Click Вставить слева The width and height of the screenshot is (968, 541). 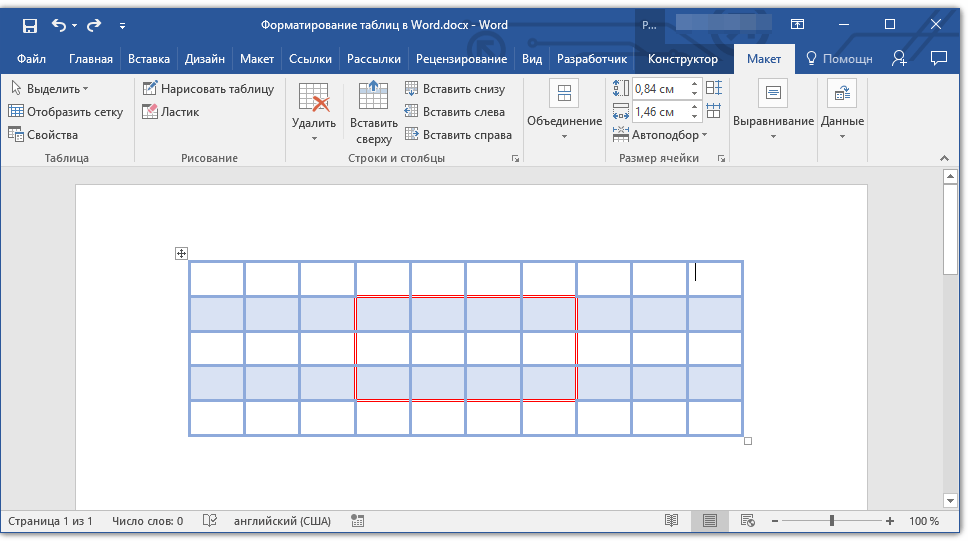[455, 112]
